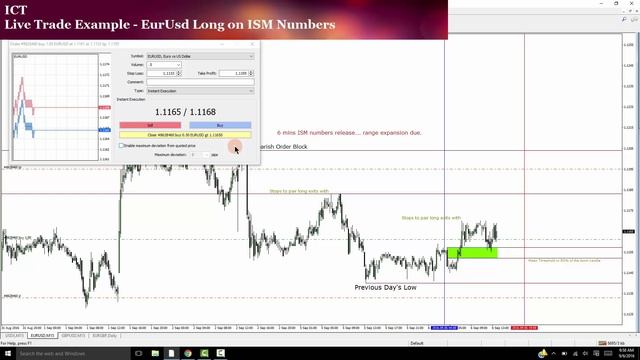640x360 pixels.
Task: Open Google Chrome from the taskbar
Action: point(188,353)
